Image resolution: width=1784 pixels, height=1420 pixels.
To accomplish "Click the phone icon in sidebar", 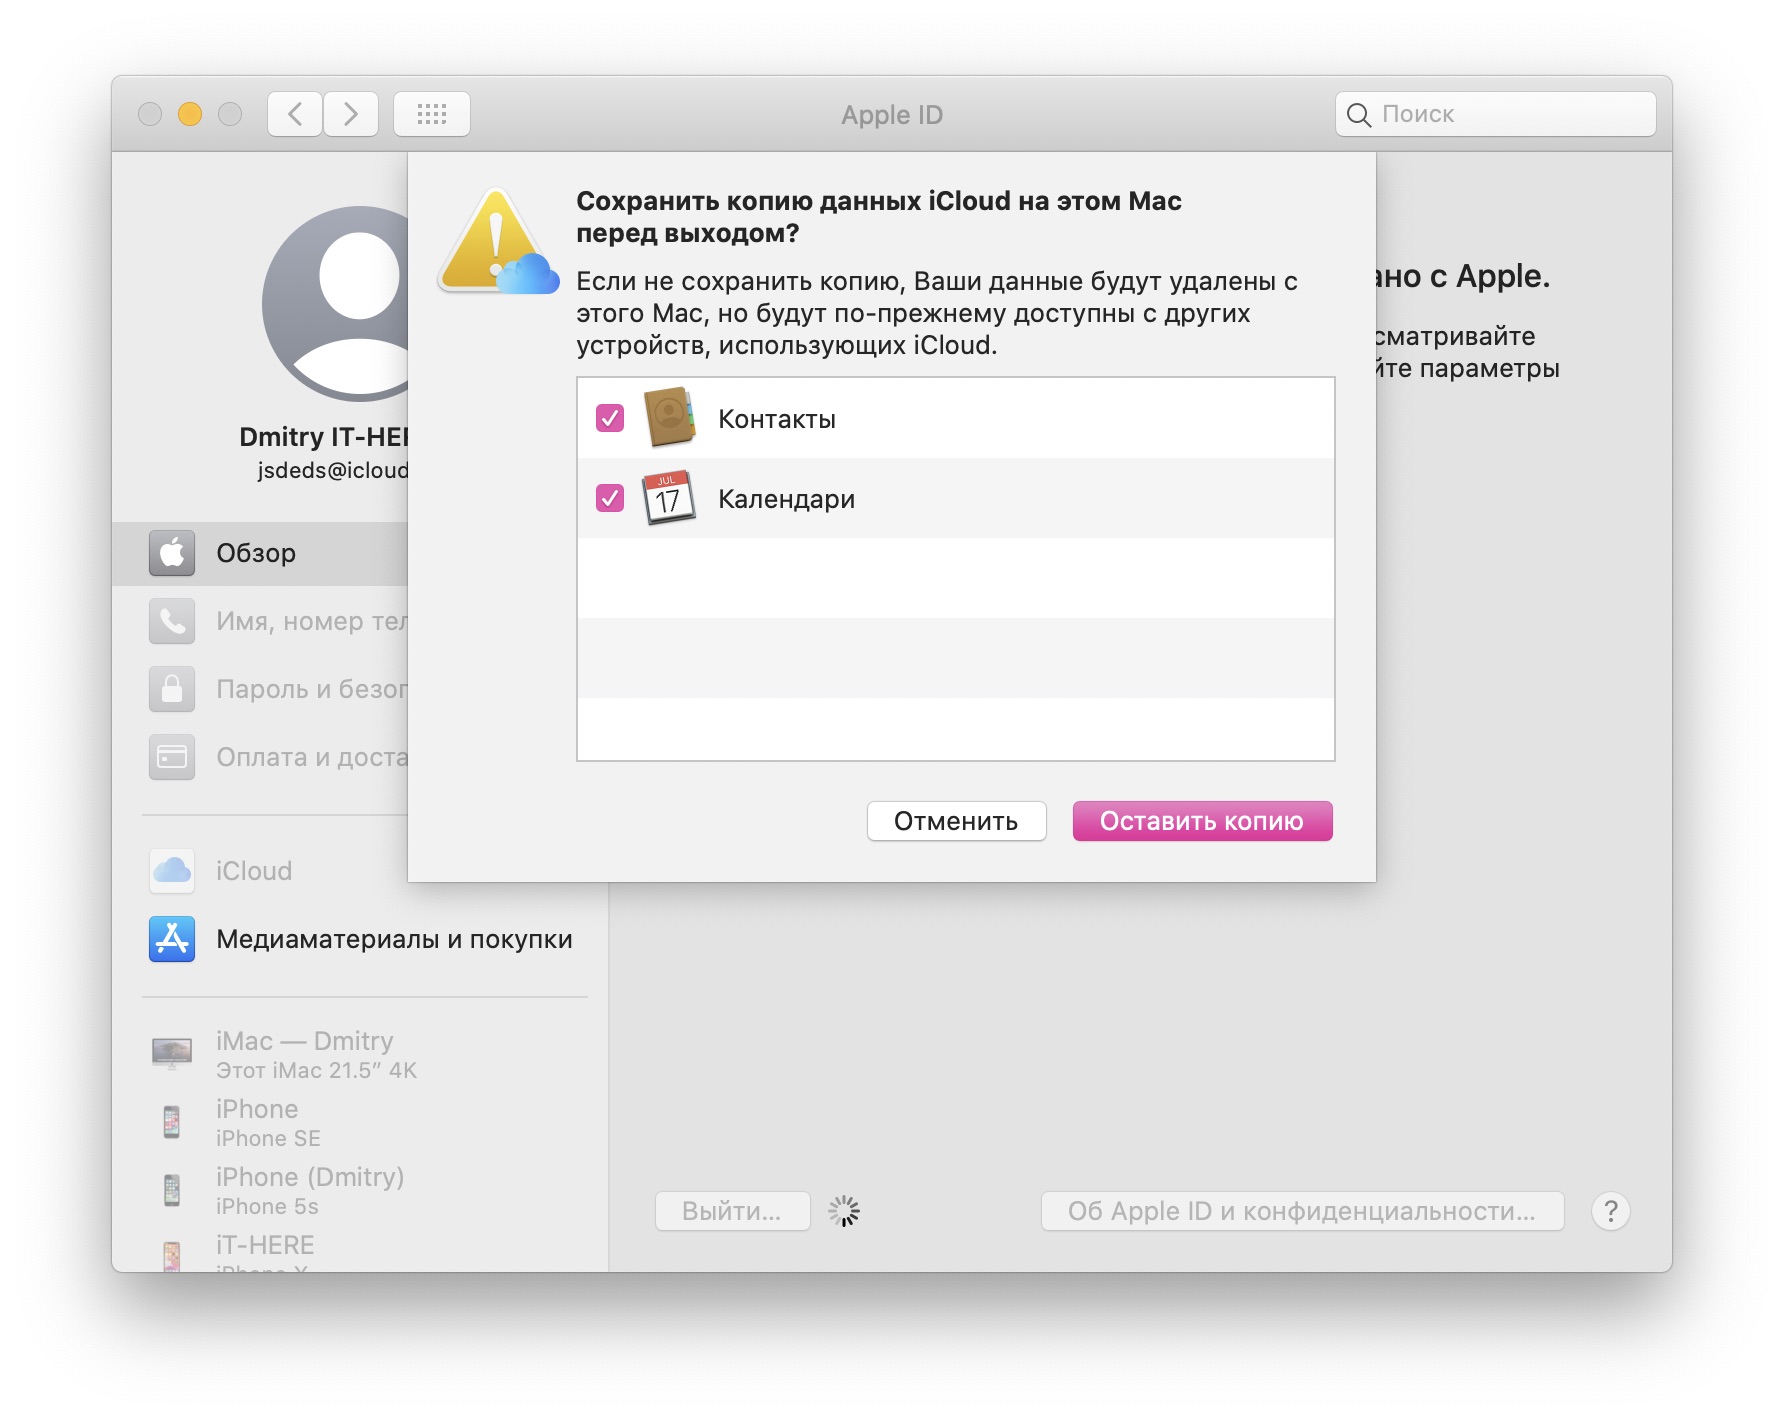I will point(172,621).
